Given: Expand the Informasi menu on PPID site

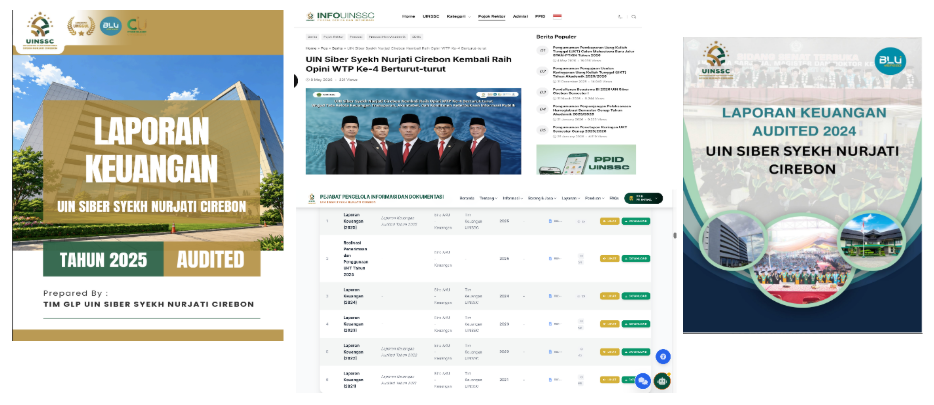Looking at the screenshot, I should (x=512, y=198).
